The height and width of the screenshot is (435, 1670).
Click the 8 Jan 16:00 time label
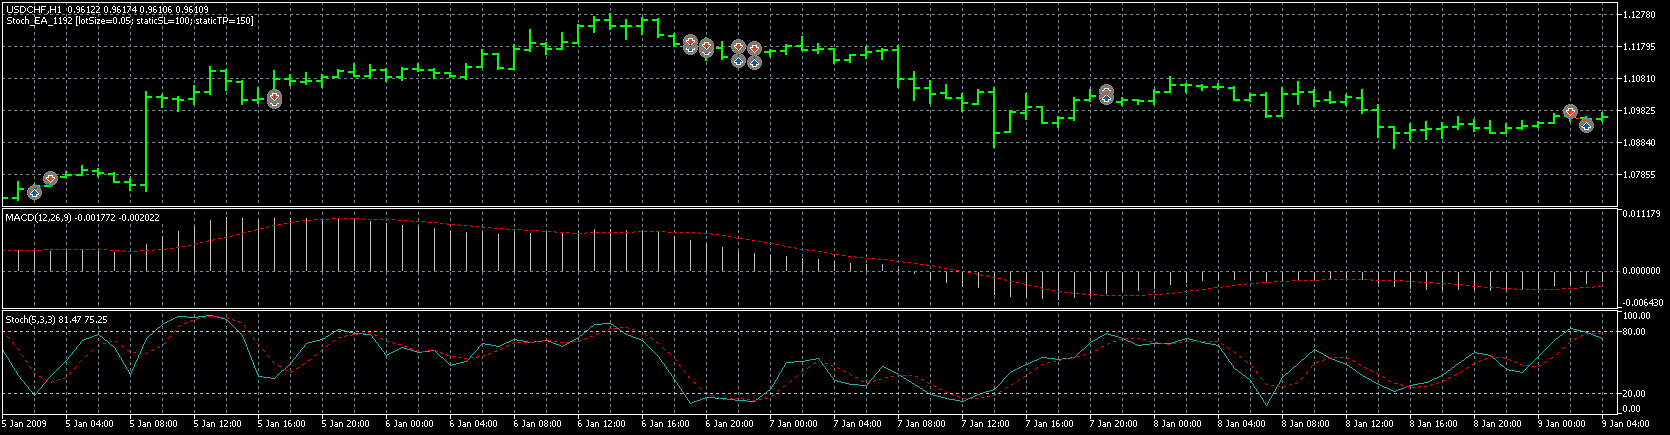[1434, 424]
